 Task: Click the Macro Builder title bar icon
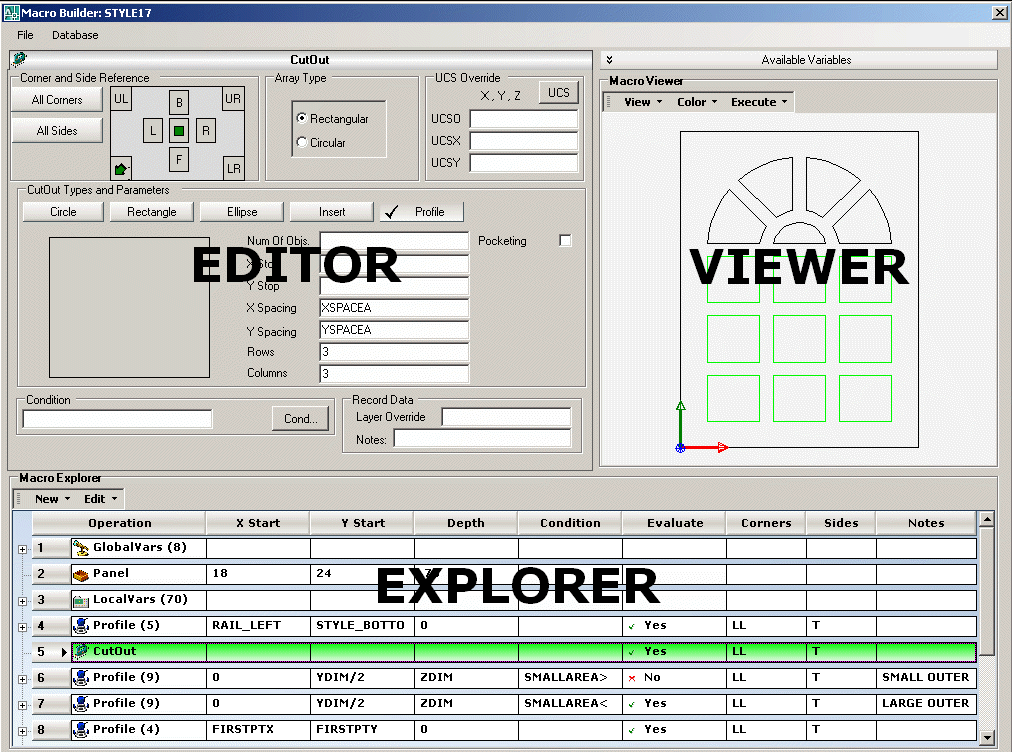(10, 12)
